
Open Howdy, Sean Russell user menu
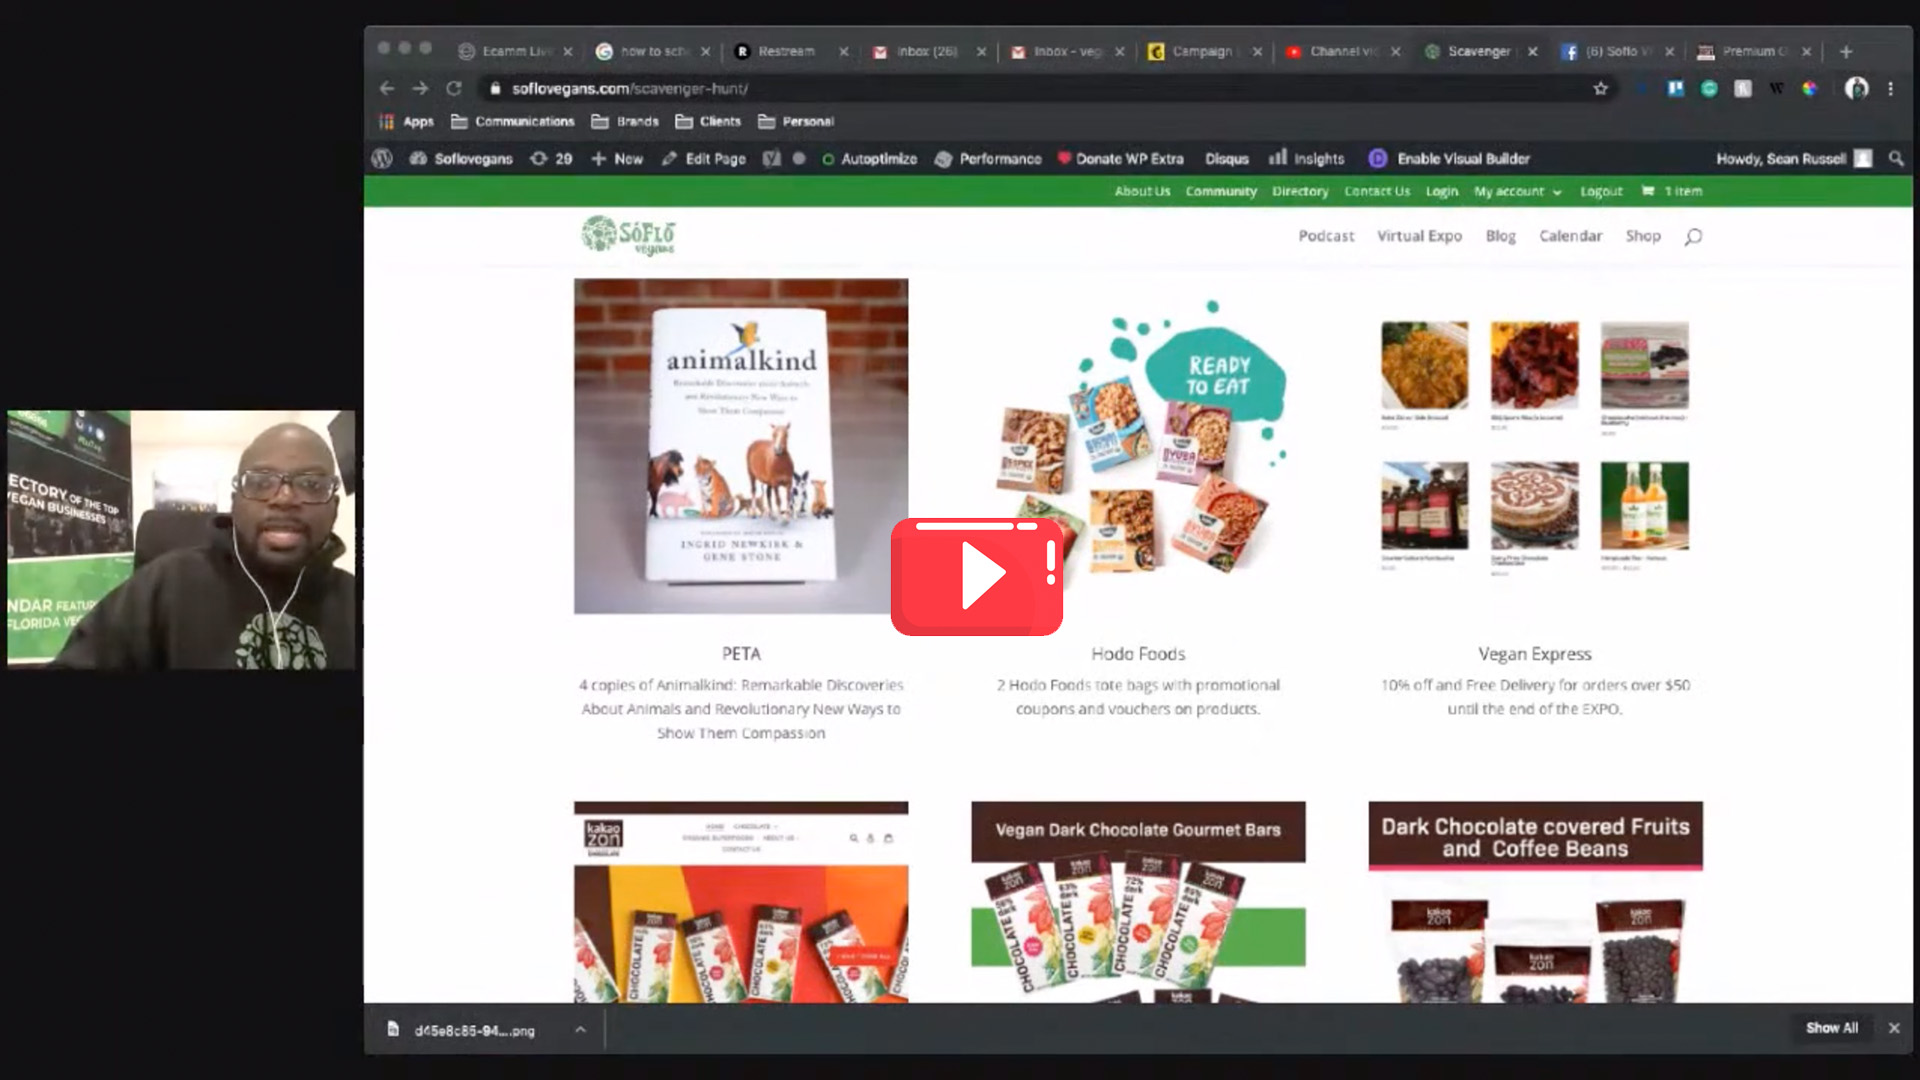click(1794, 158)
